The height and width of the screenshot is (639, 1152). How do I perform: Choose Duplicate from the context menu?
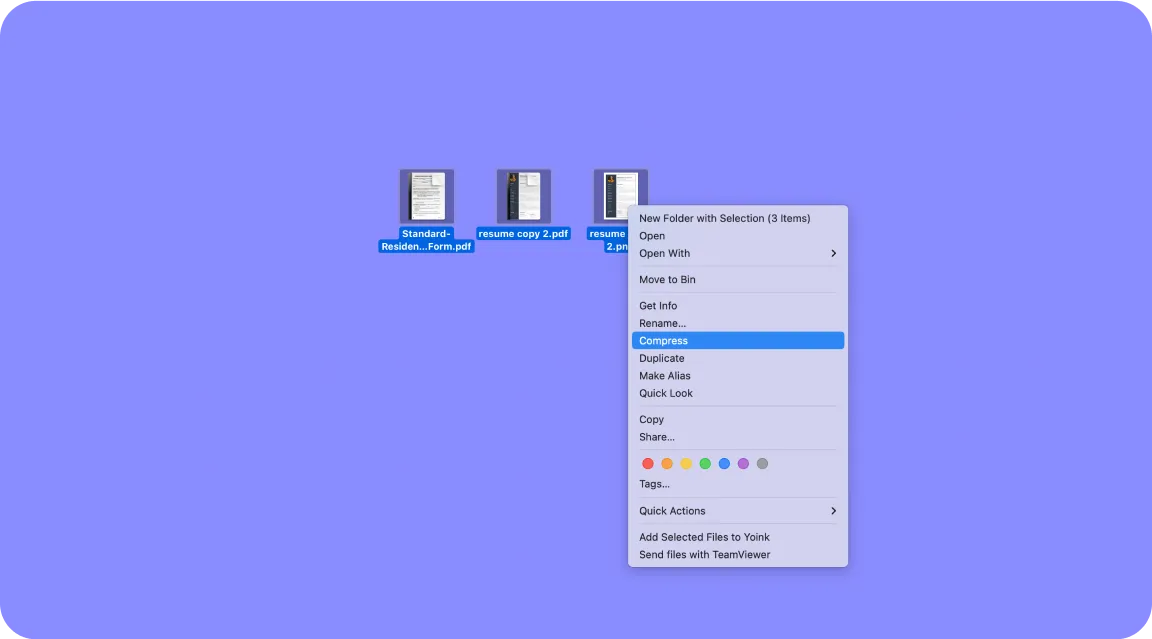(738, 358)
